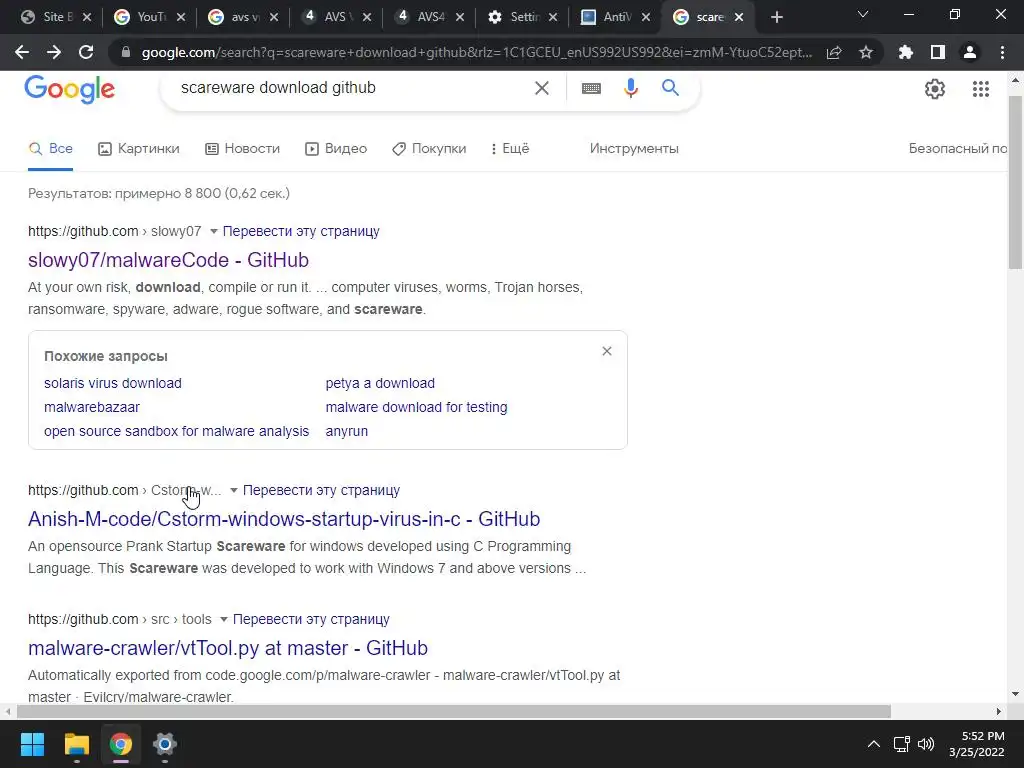Open the on-screen keyboard input tool
This screenshot has width=1024, height=768.
click(591, 88)
